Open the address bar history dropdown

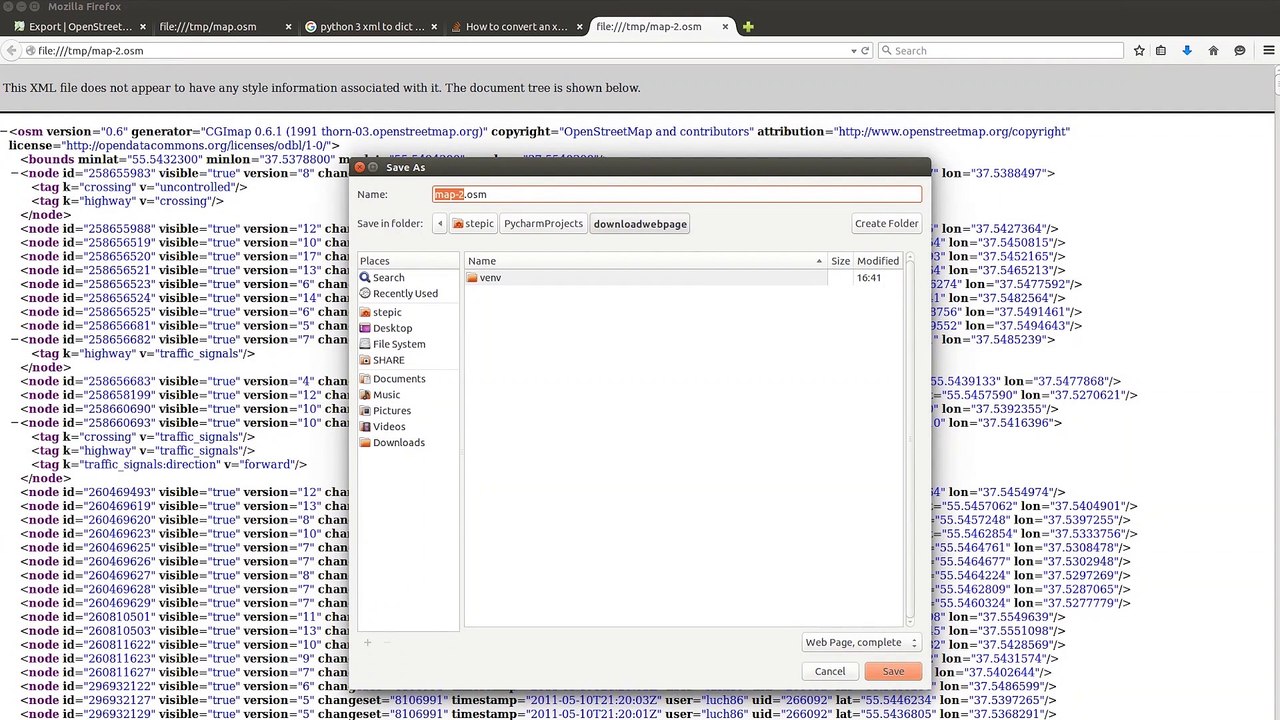(x=853, y=50)
